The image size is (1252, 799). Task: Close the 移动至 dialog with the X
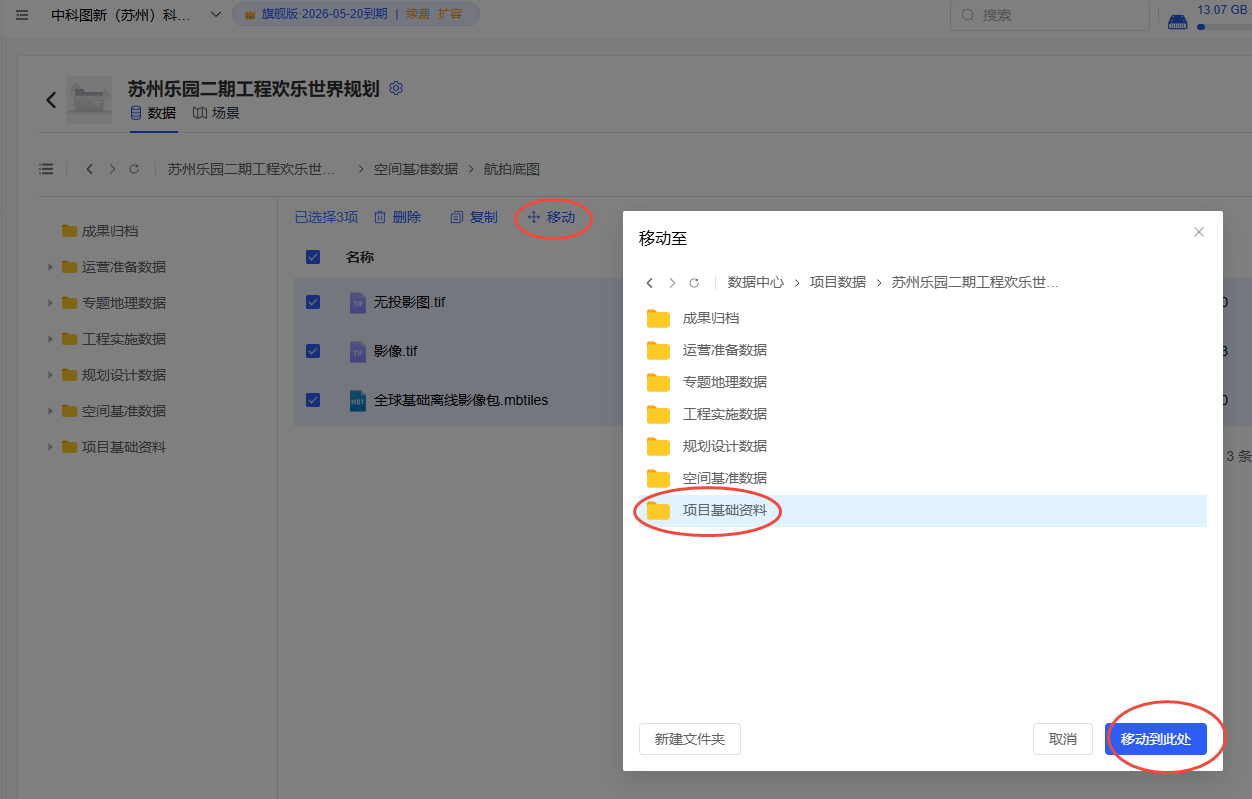pos(1199,232)
